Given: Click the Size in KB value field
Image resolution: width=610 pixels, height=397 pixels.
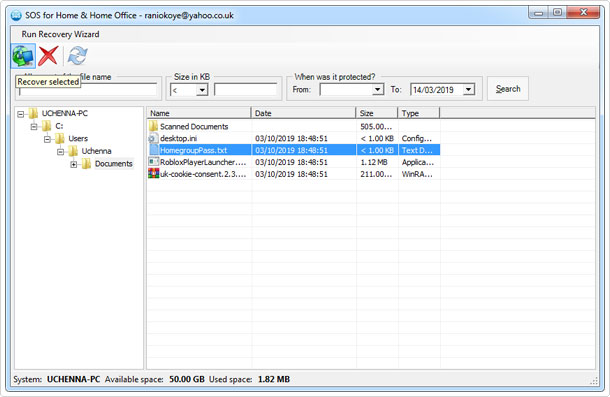Looking at the screenshot, I should click(x=245, y=90).
